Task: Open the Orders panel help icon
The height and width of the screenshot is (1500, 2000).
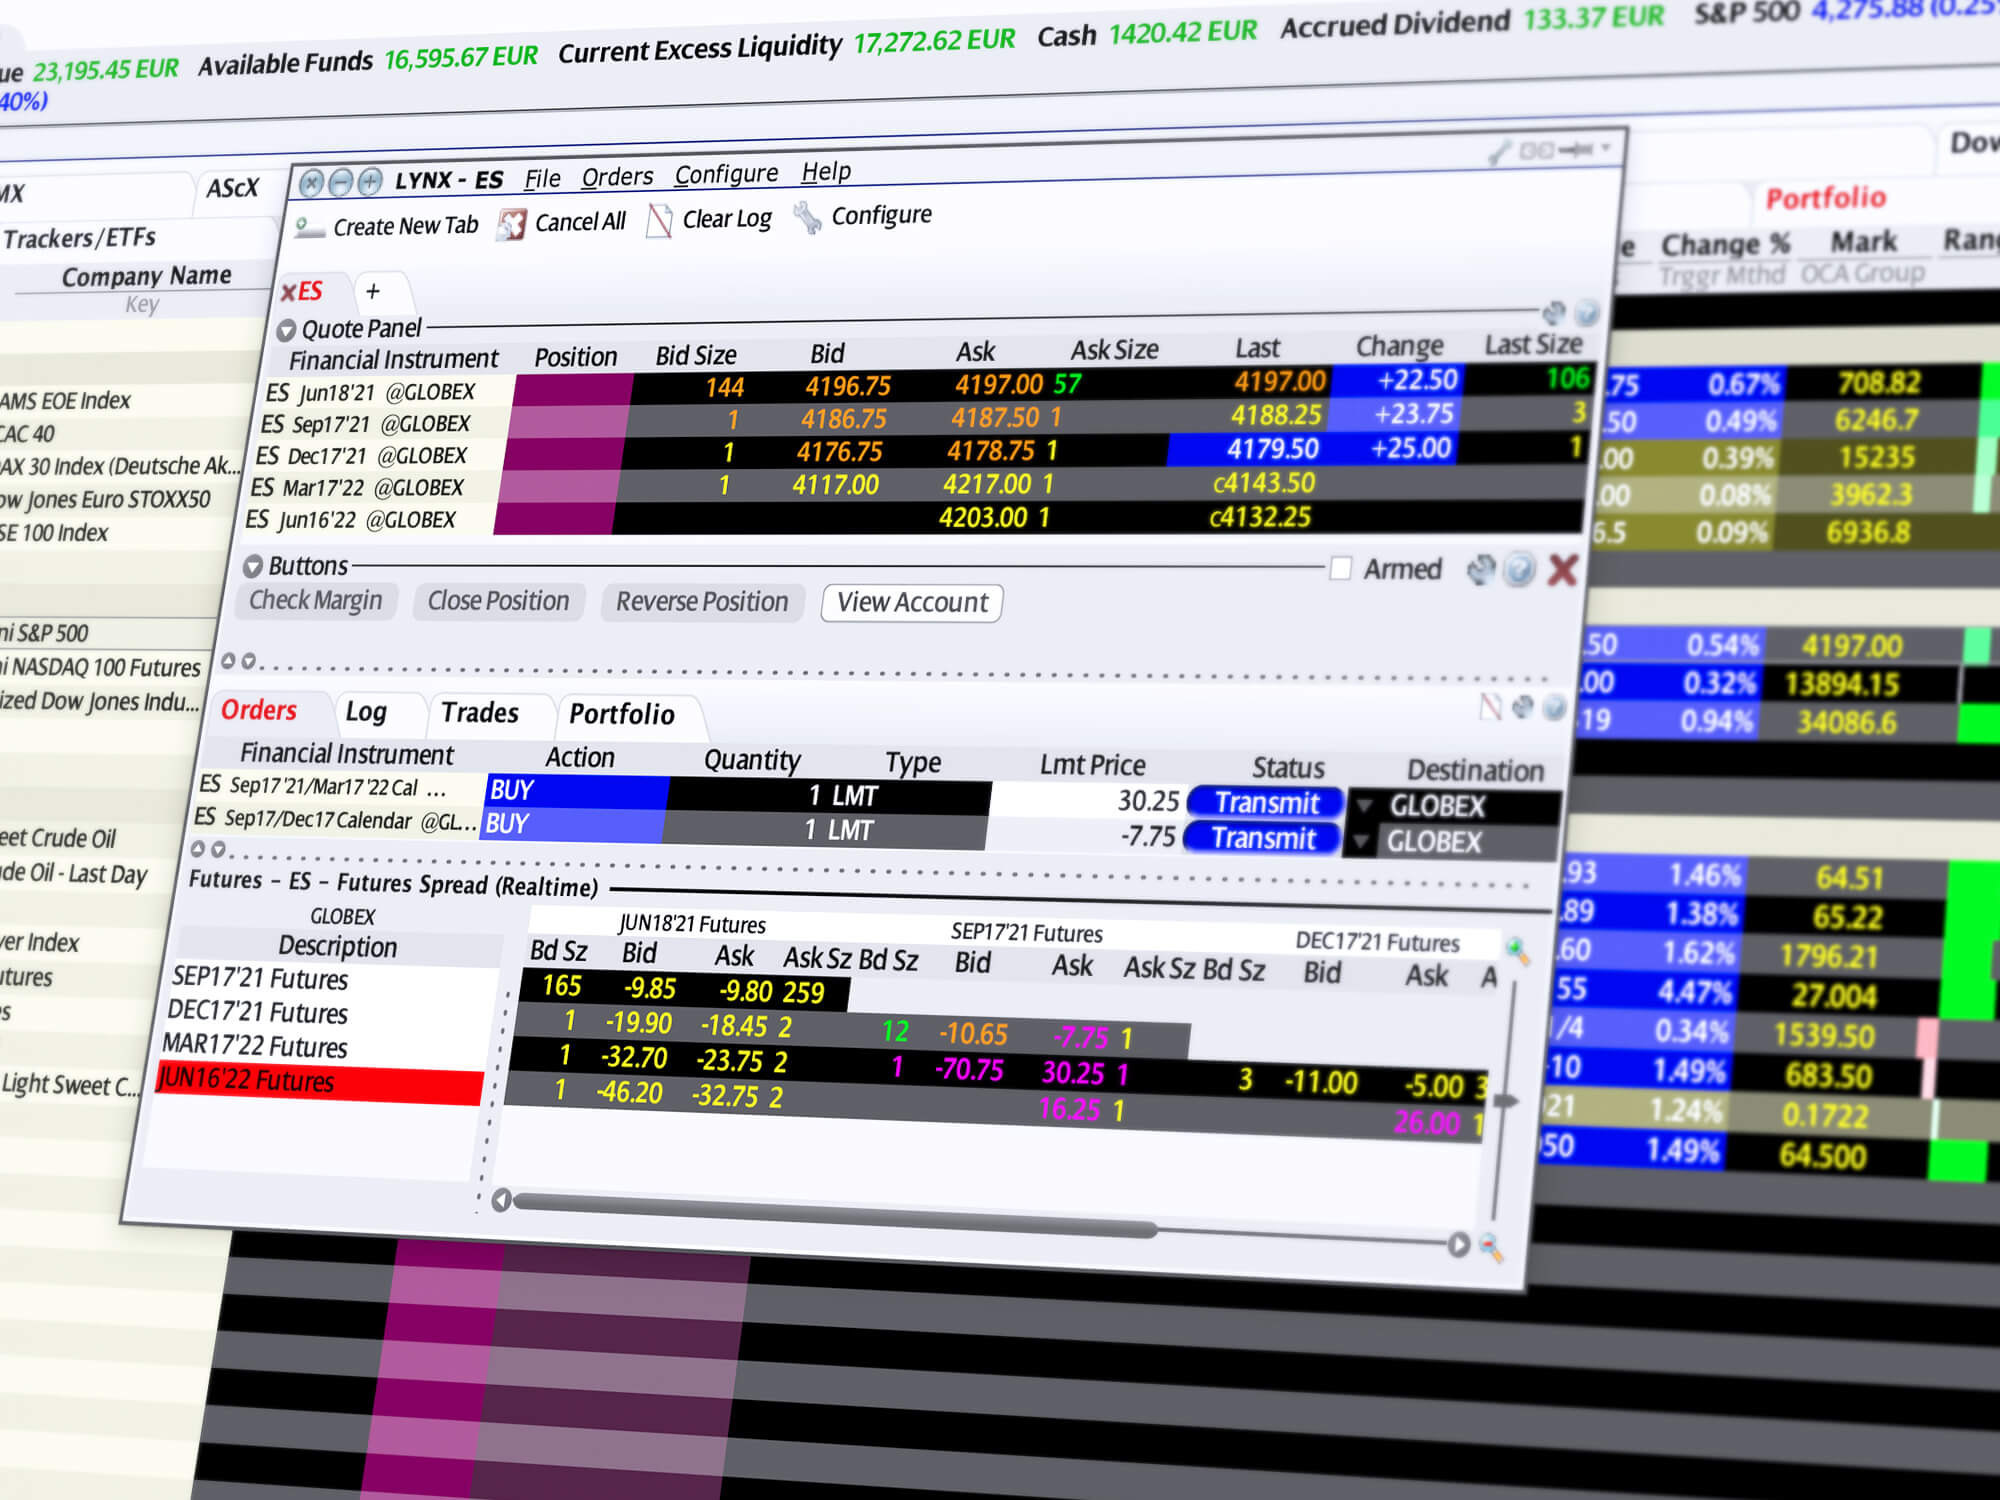Action: [x=1554, y=708]
